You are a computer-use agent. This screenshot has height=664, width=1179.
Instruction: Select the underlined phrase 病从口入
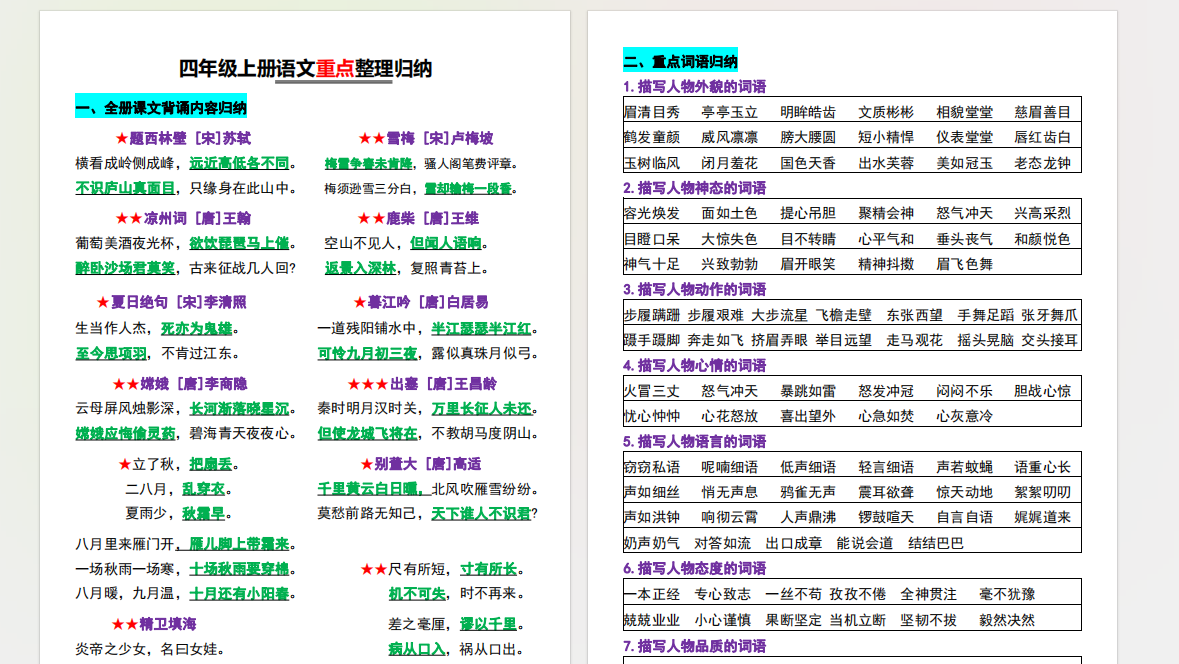point(417,649)
